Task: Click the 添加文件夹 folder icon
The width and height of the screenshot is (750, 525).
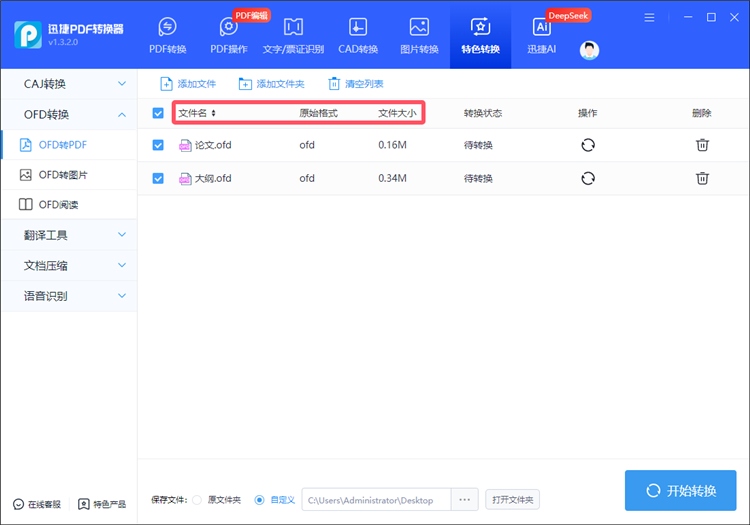Action: (245, 84)
